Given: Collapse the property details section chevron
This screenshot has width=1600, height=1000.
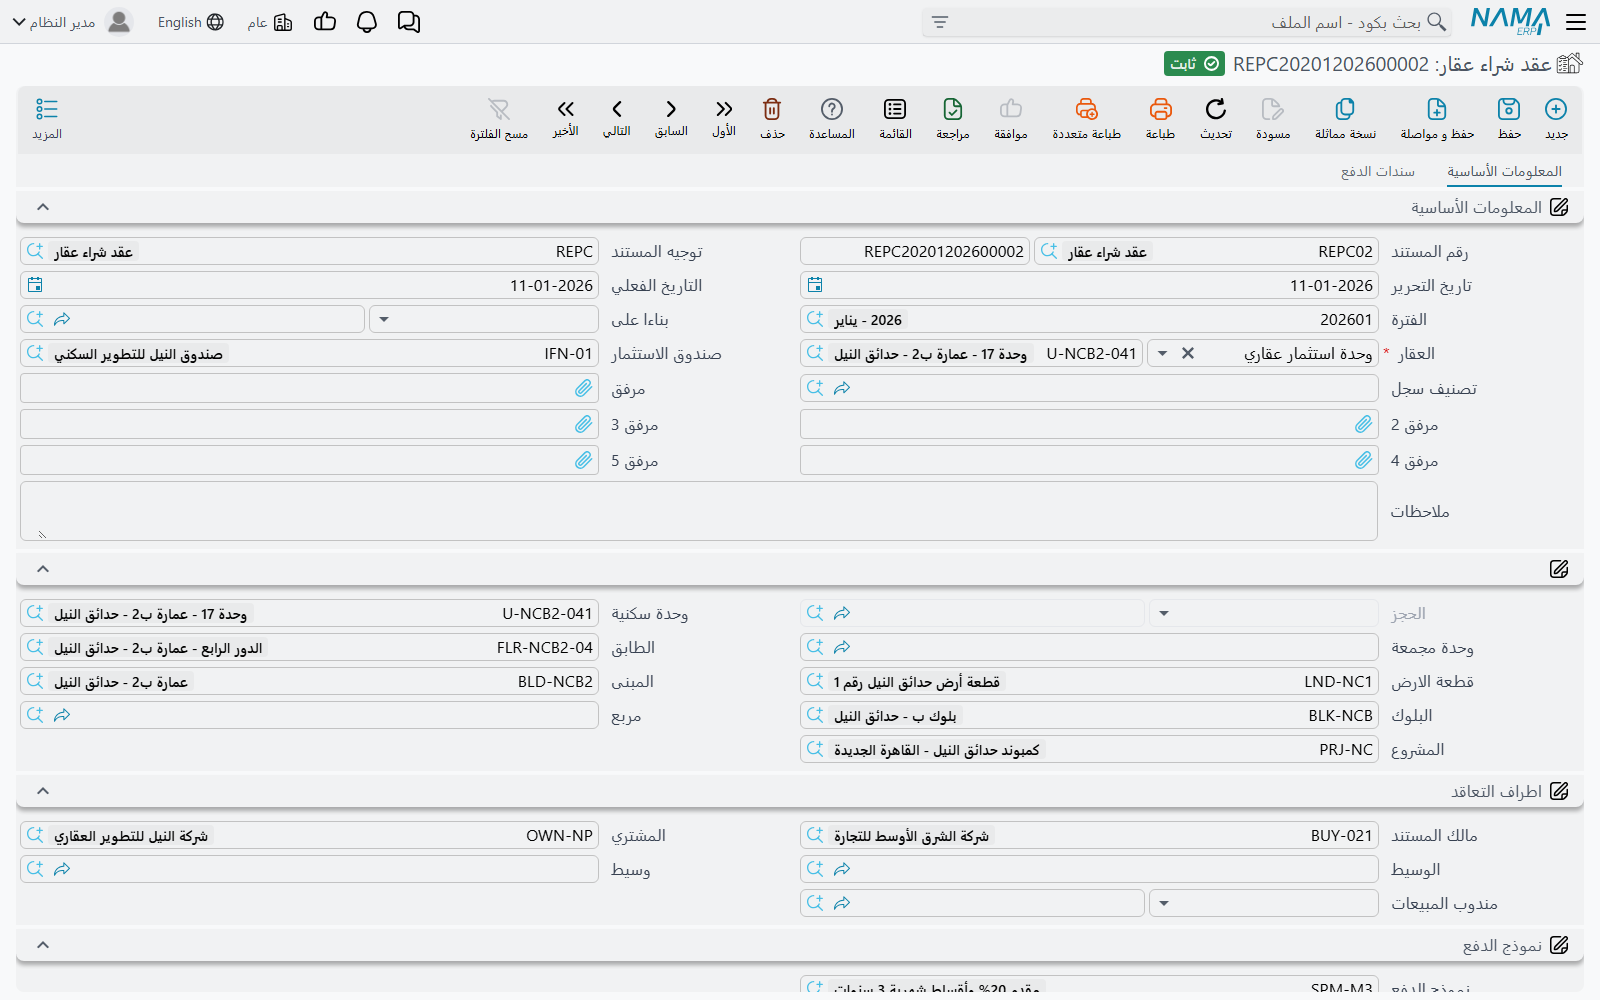Looking at the screenshot, I should tap(43, 569).
